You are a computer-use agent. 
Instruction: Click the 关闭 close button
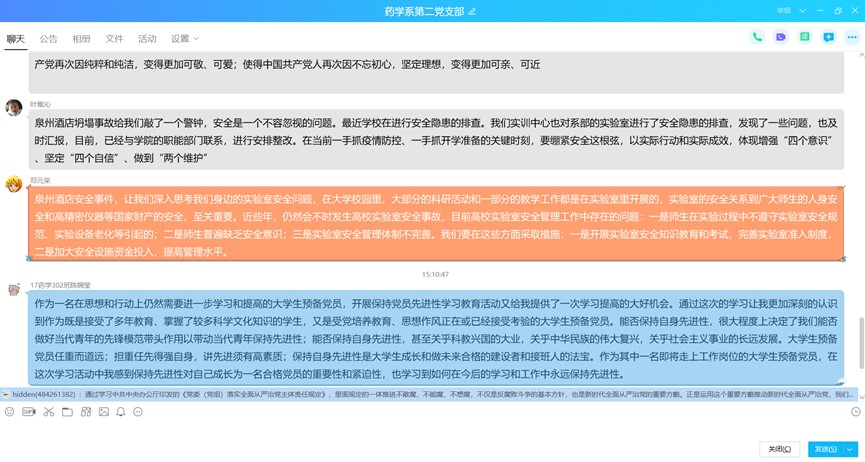[x=779, y=449]
